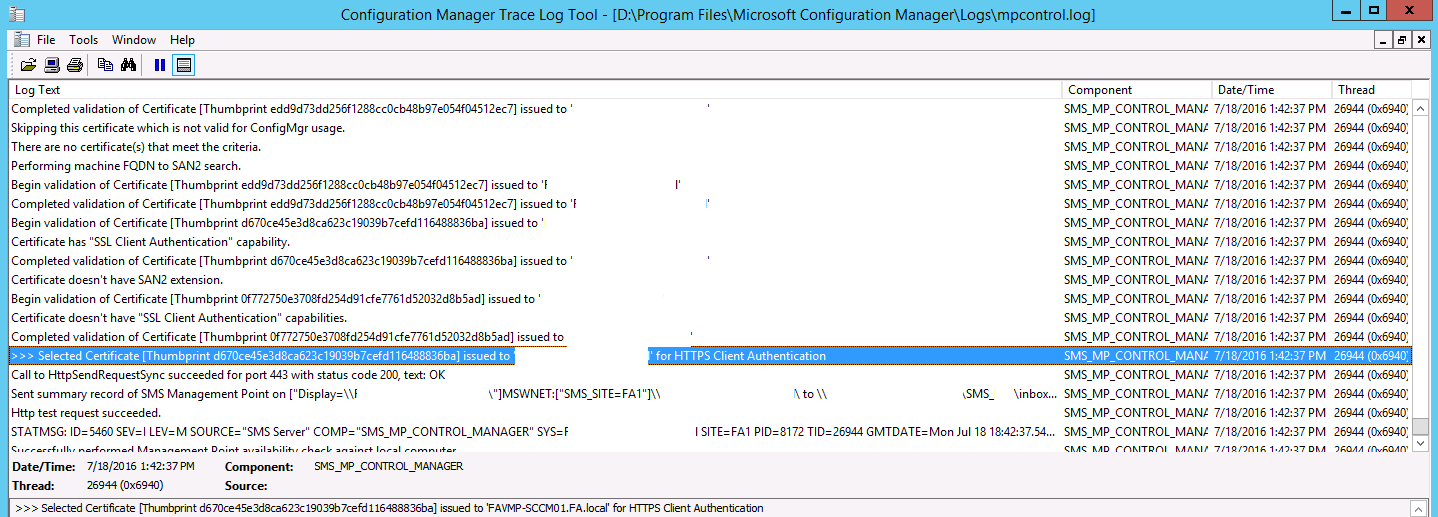Click Thread value '26944 (0x6940)' in details pane
The height and width of the screenshot is (517, 1438).
(x=125, y=486)
